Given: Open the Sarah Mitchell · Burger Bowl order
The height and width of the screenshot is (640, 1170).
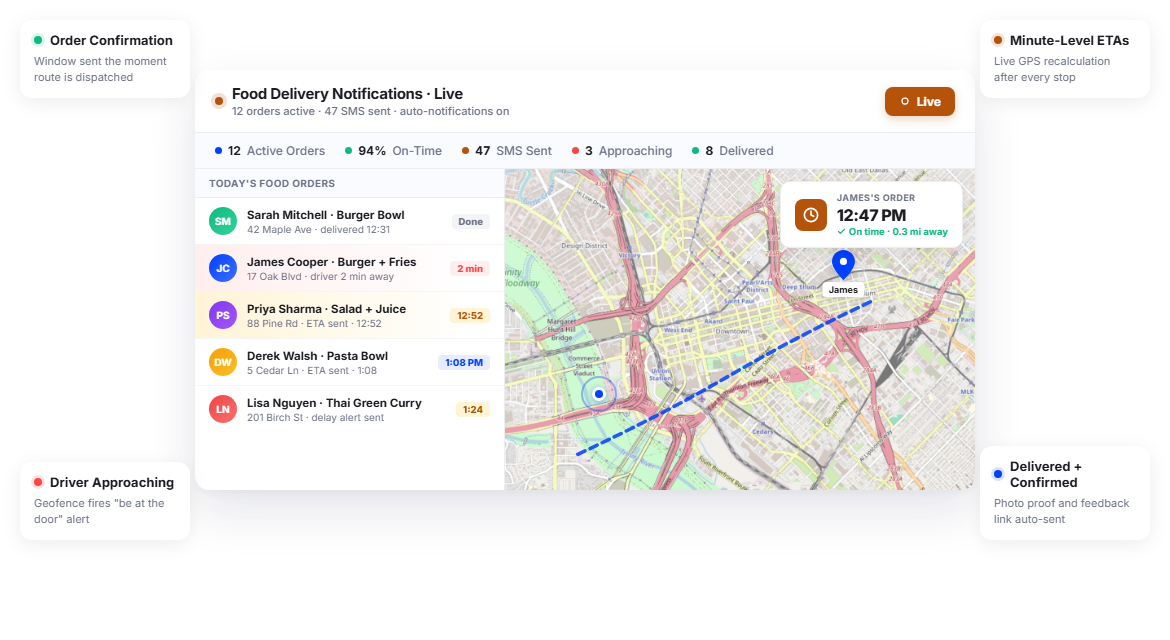Looking at the screenshot, I should (349, 222).
